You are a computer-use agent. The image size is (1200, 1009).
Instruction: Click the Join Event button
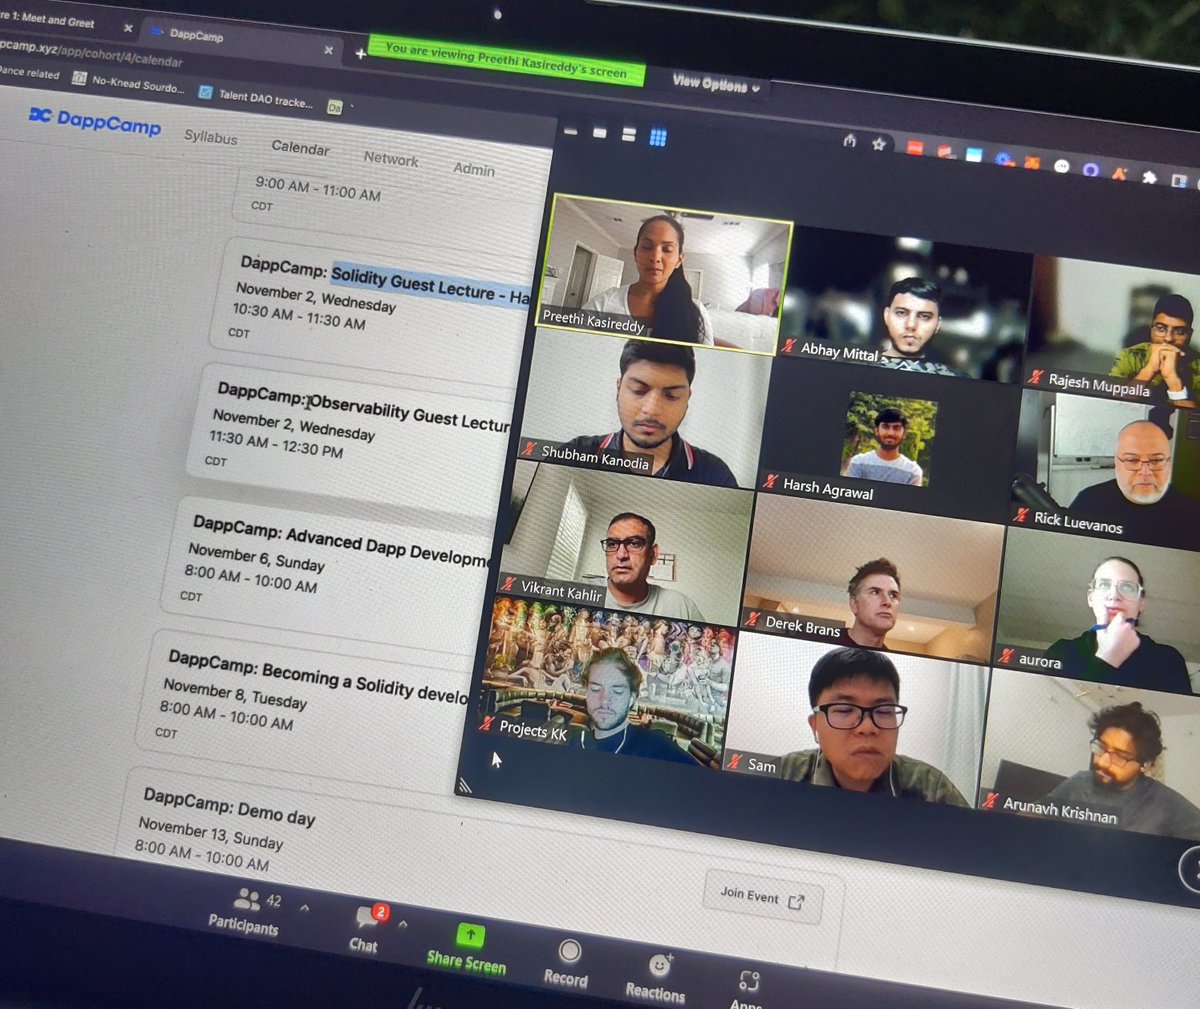[x=763, y=897]
